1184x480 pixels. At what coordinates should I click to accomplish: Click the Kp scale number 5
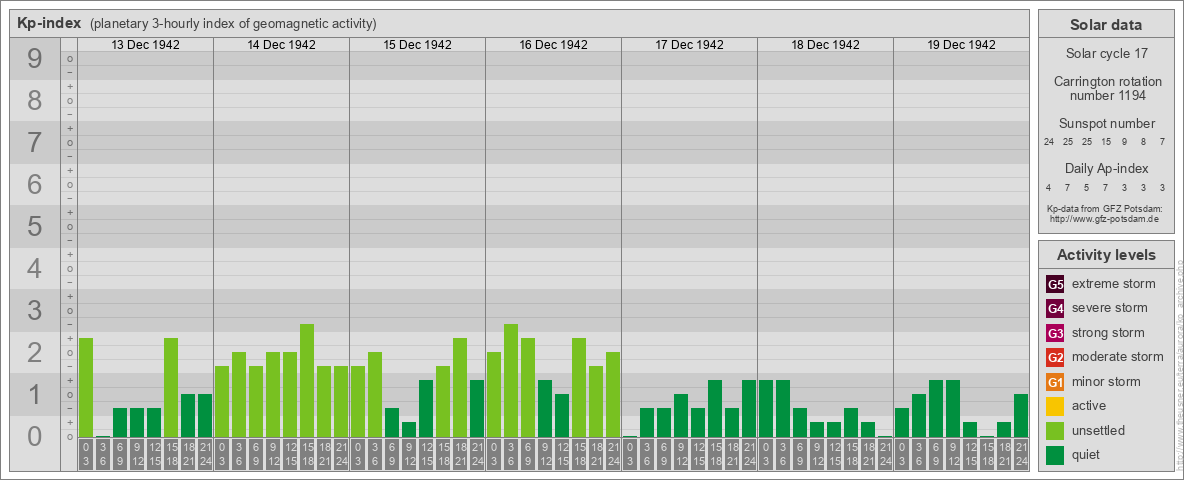35,226
